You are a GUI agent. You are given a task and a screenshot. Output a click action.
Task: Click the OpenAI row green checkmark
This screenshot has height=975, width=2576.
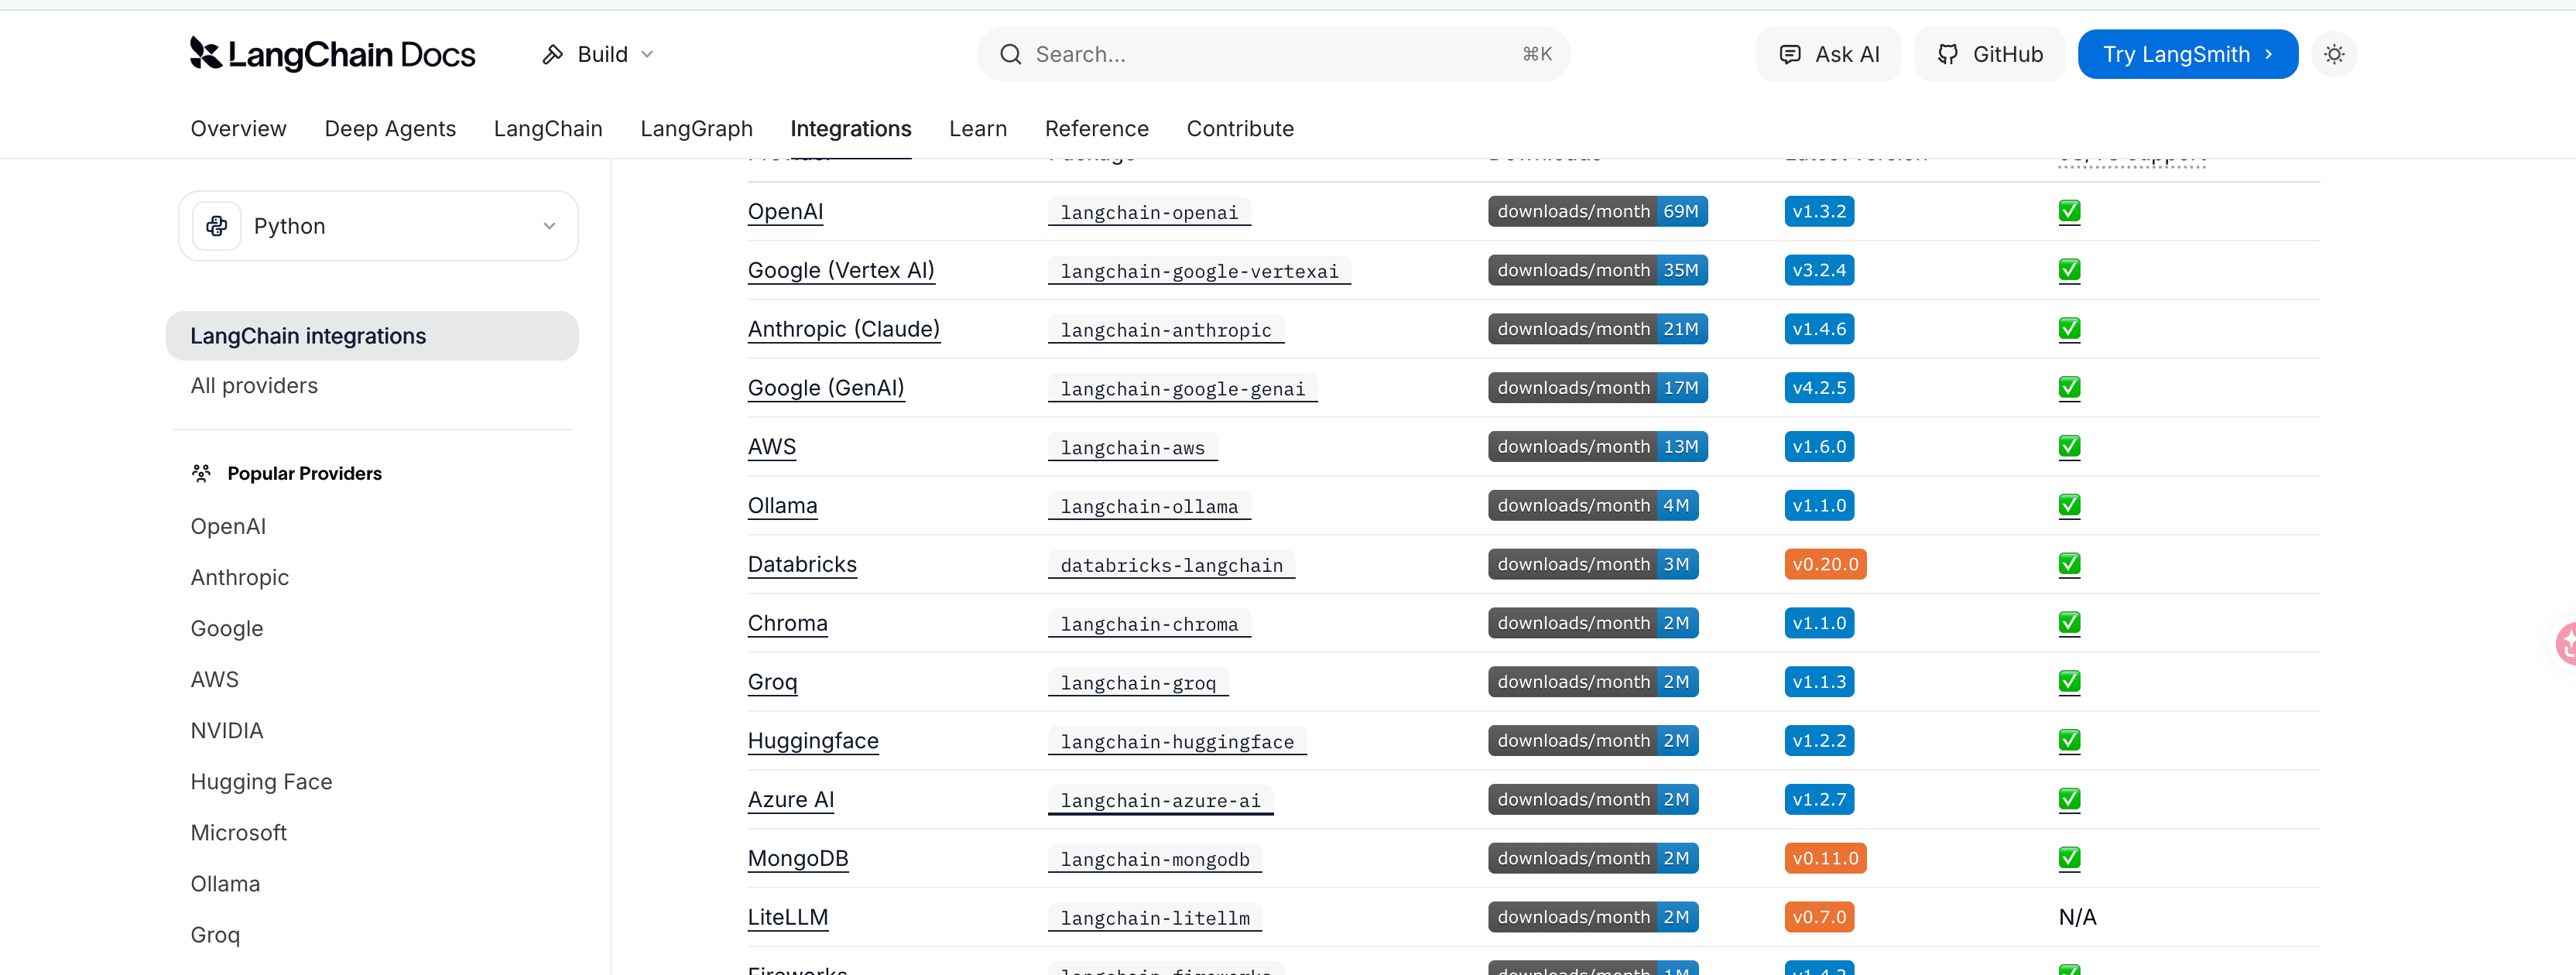click(2069, 211)
